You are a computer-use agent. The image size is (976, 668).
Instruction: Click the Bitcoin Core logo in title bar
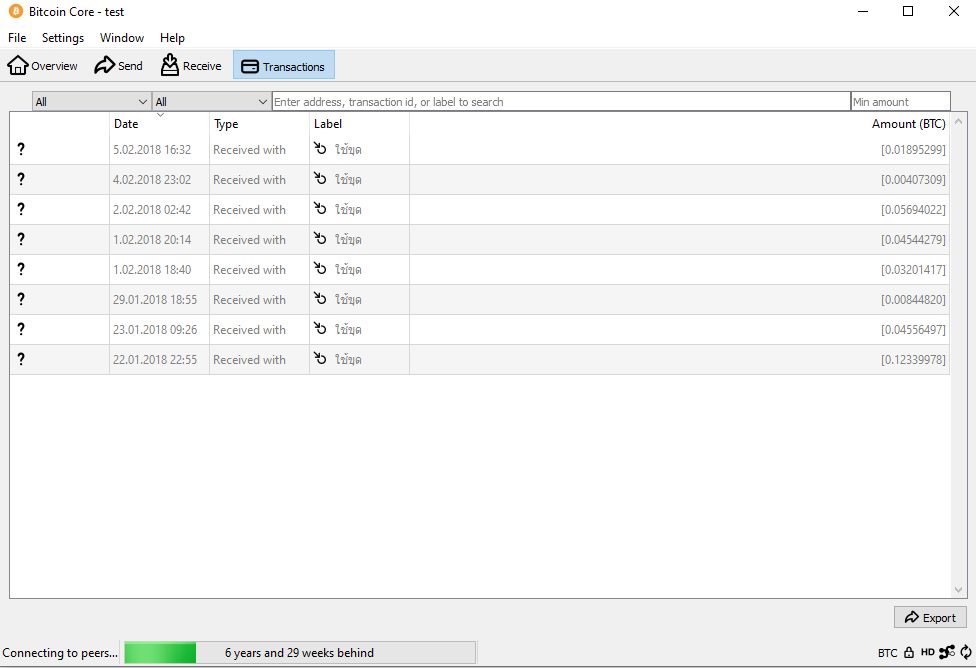coord(16,11)
